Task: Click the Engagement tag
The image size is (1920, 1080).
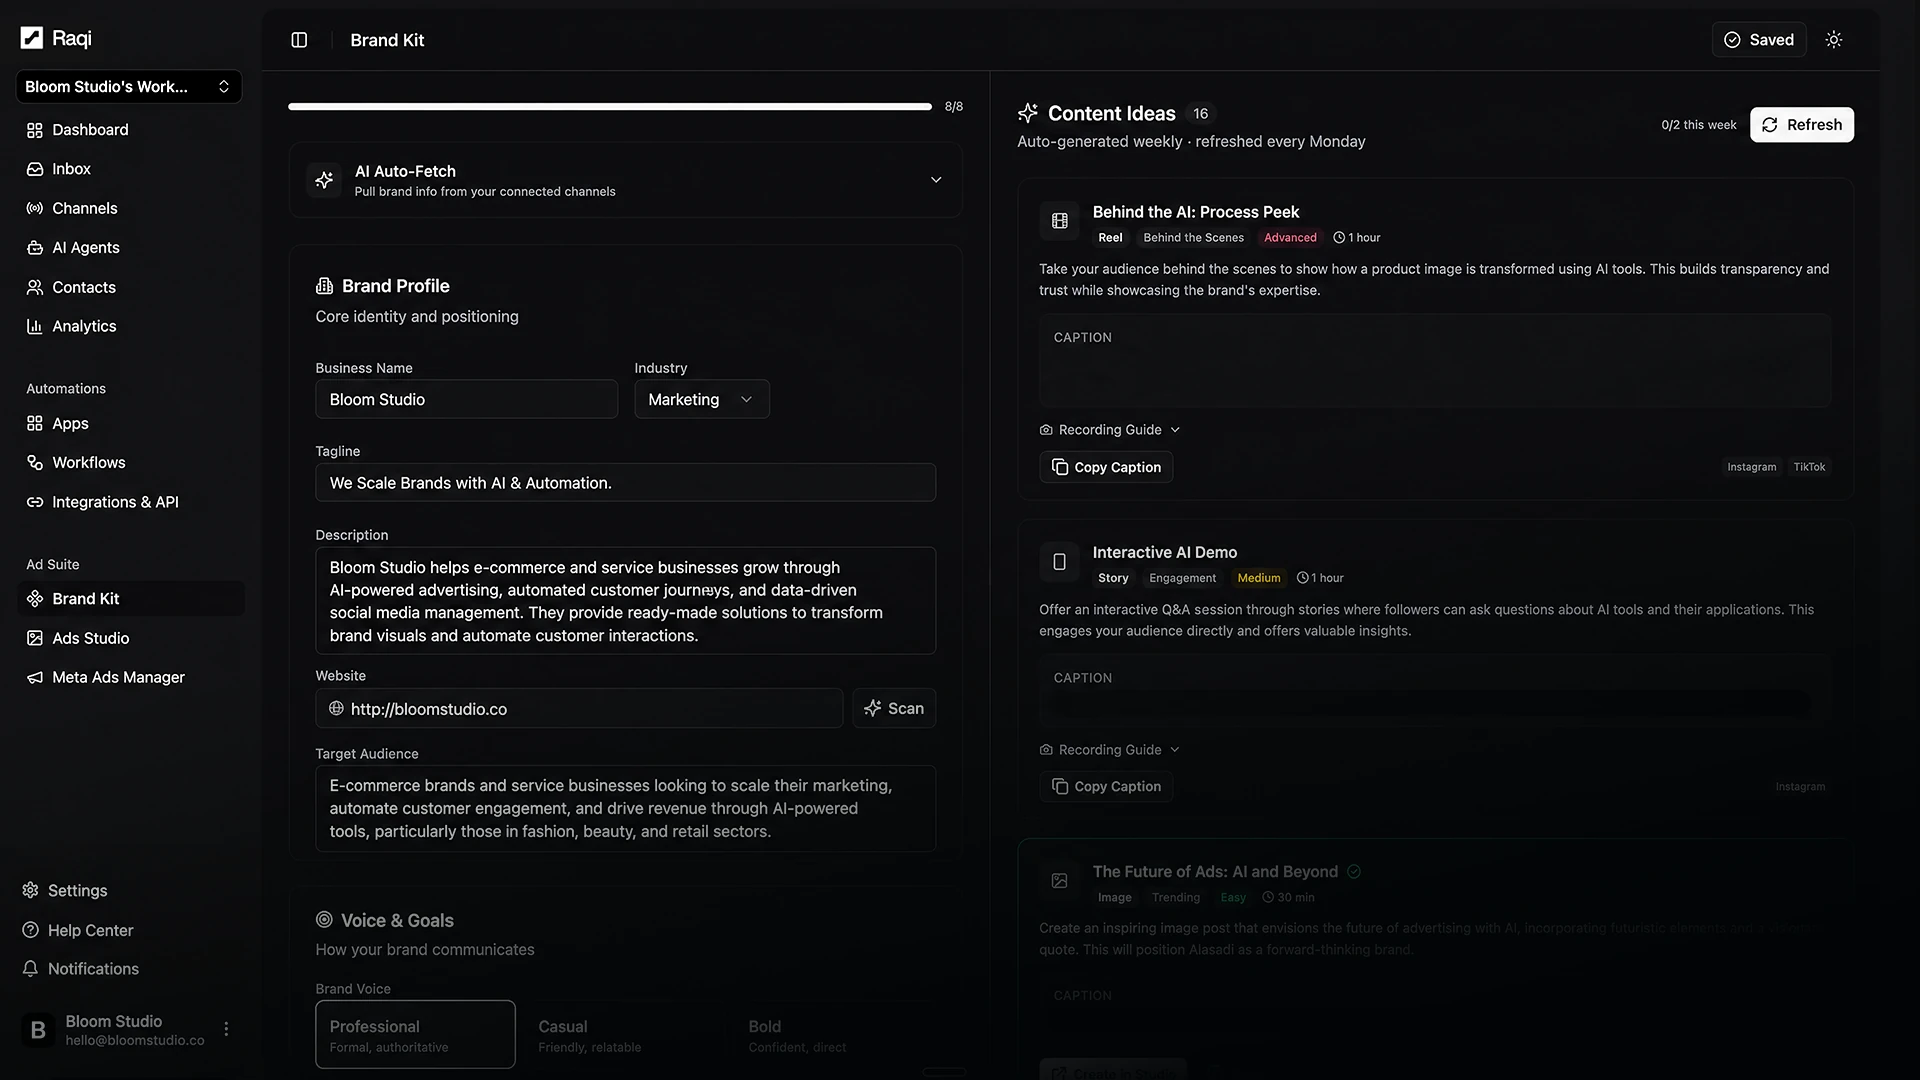Action: click(x=1183, y=578)
